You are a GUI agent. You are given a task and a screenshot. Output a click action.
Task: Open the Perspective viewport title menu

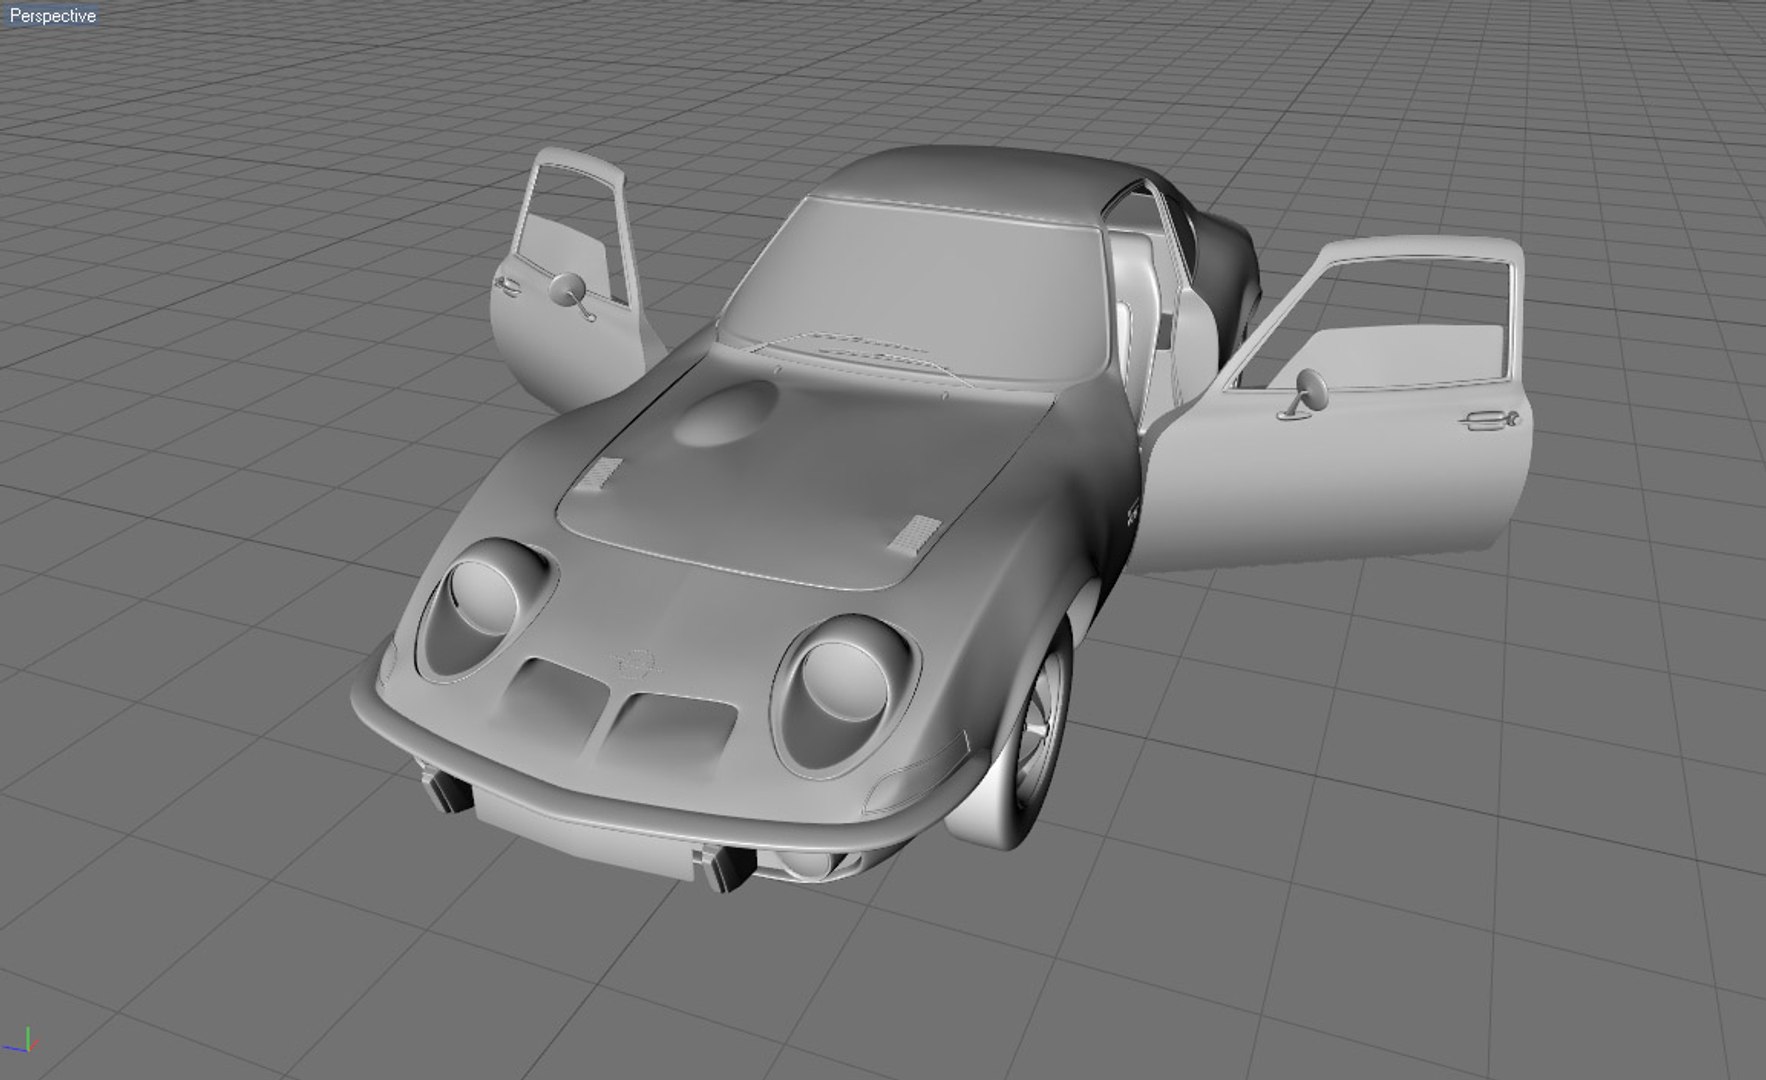[52, 15]
